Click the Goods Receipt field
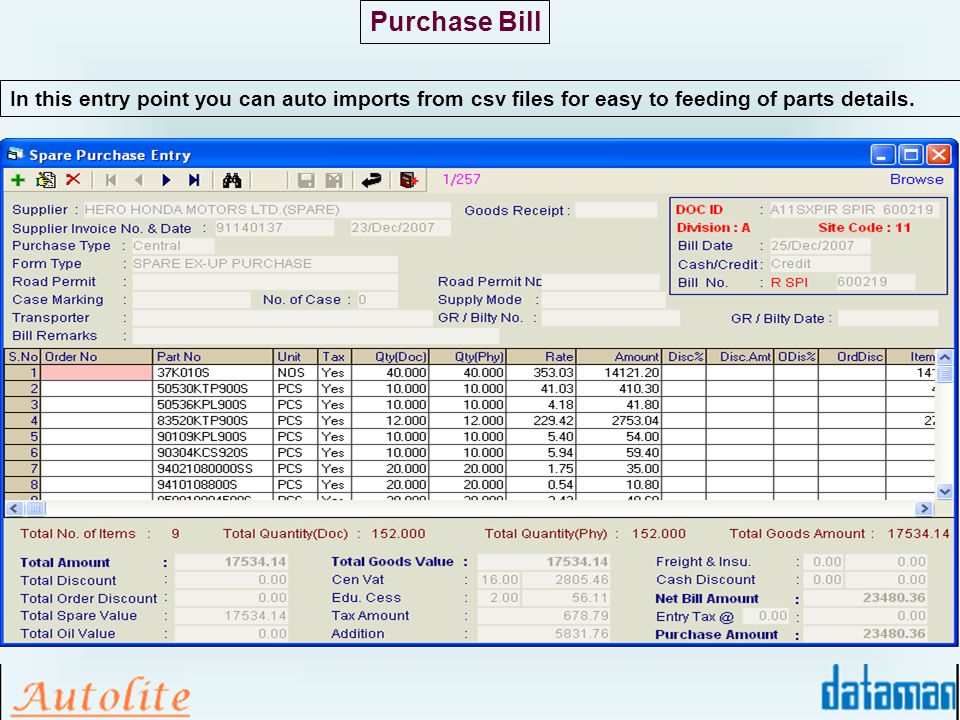Image resolution: width=960 pixels, height=720 pixels. (616, 210)
